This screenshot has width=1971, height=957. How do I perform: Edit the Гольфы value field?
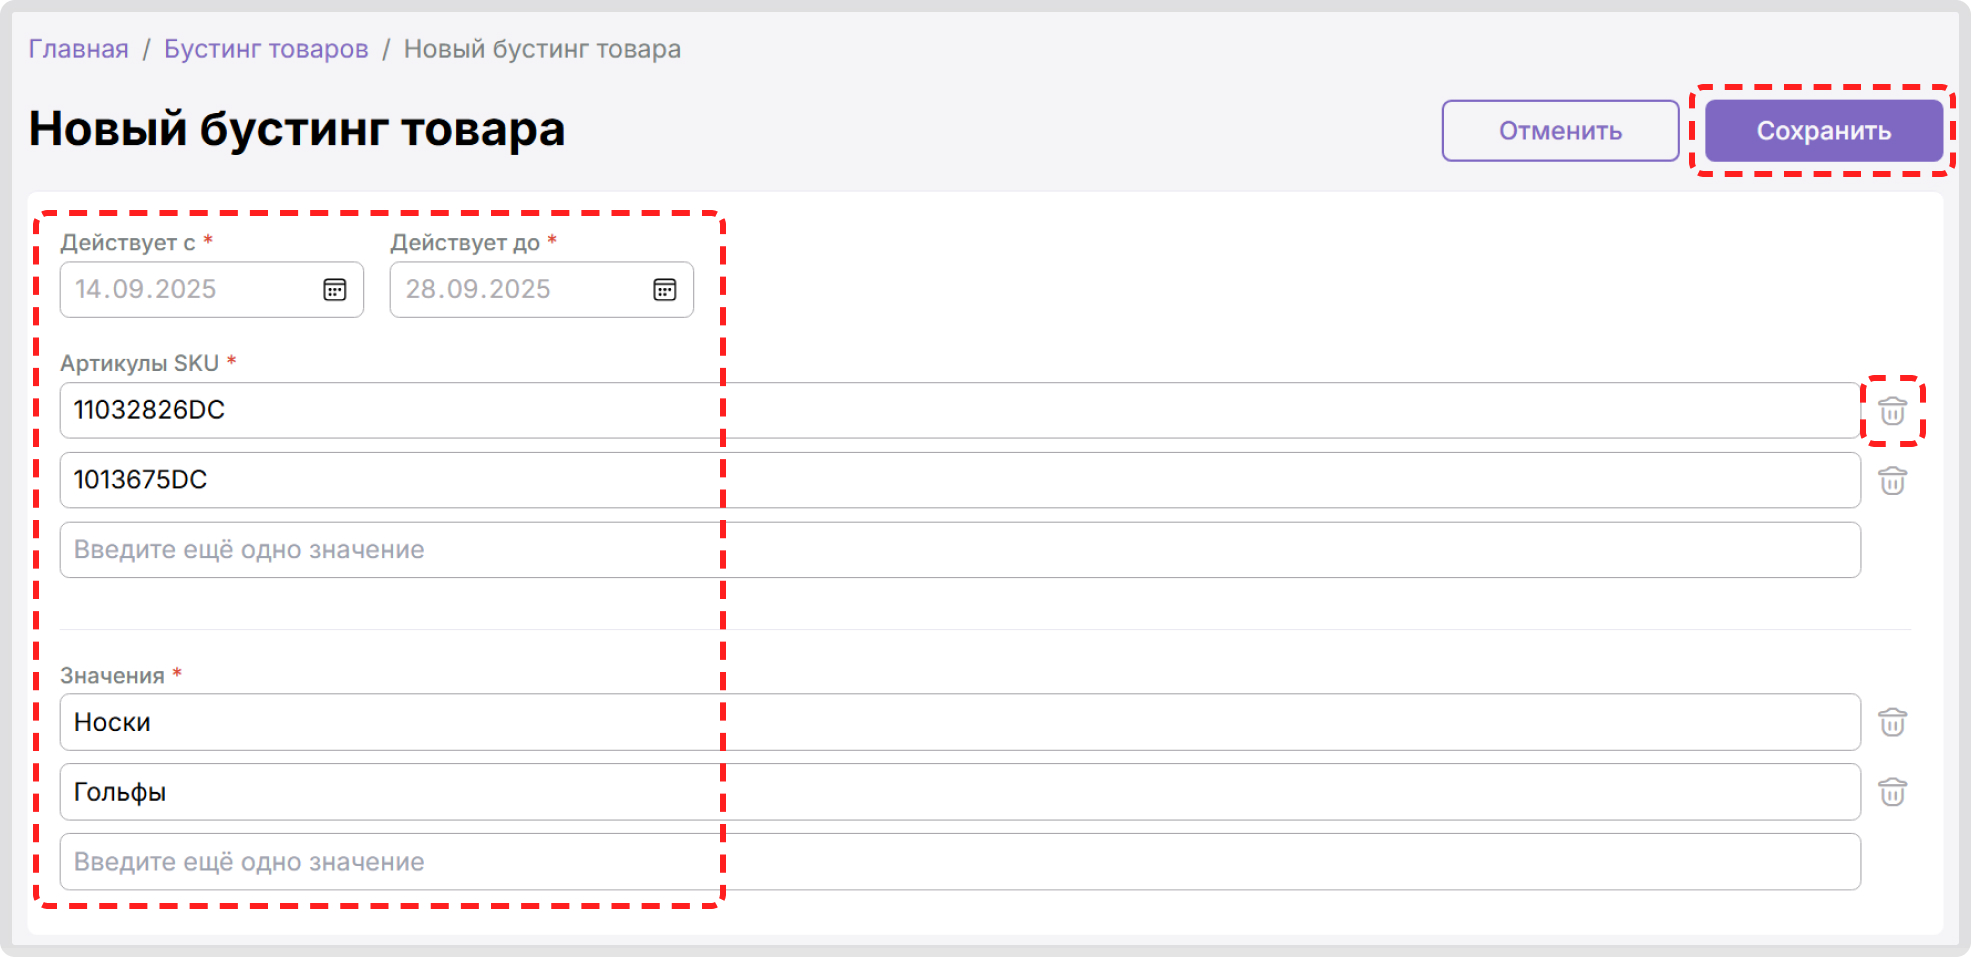(x=958, y=792)
